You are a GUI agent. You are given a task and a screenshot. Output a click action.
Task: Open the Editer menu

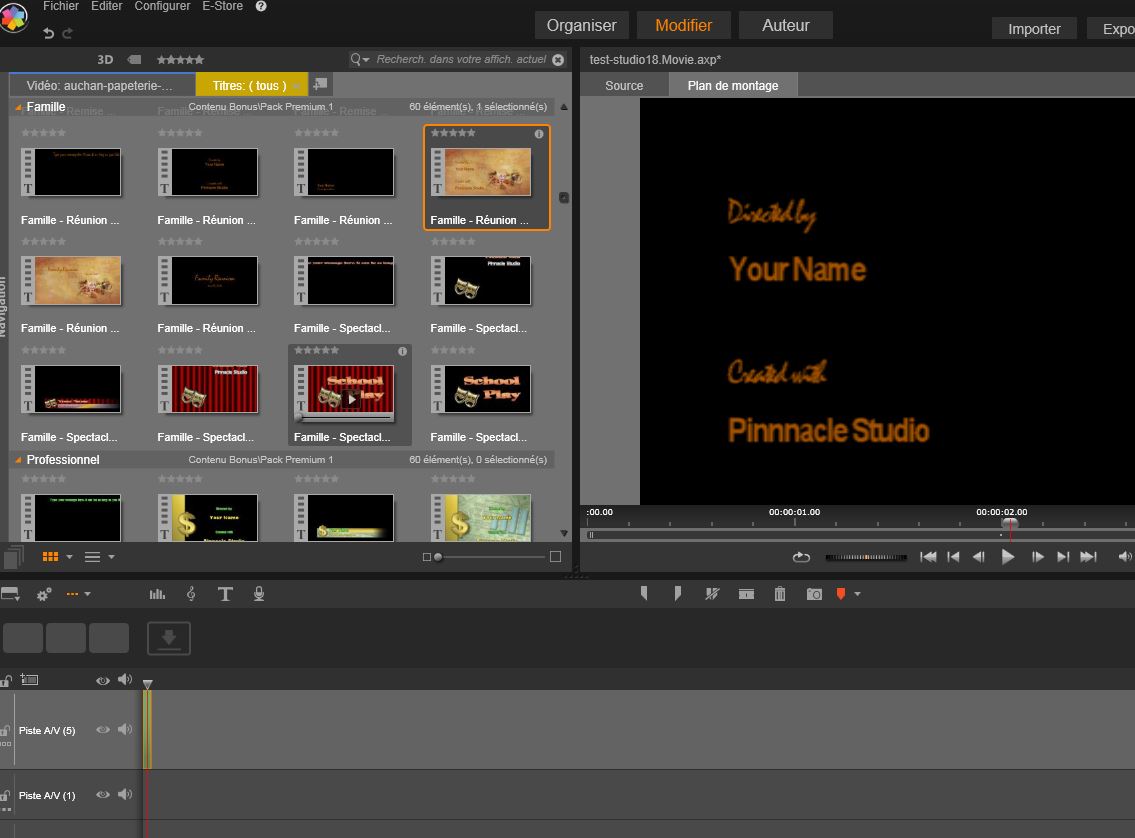[x=106, y=6]
